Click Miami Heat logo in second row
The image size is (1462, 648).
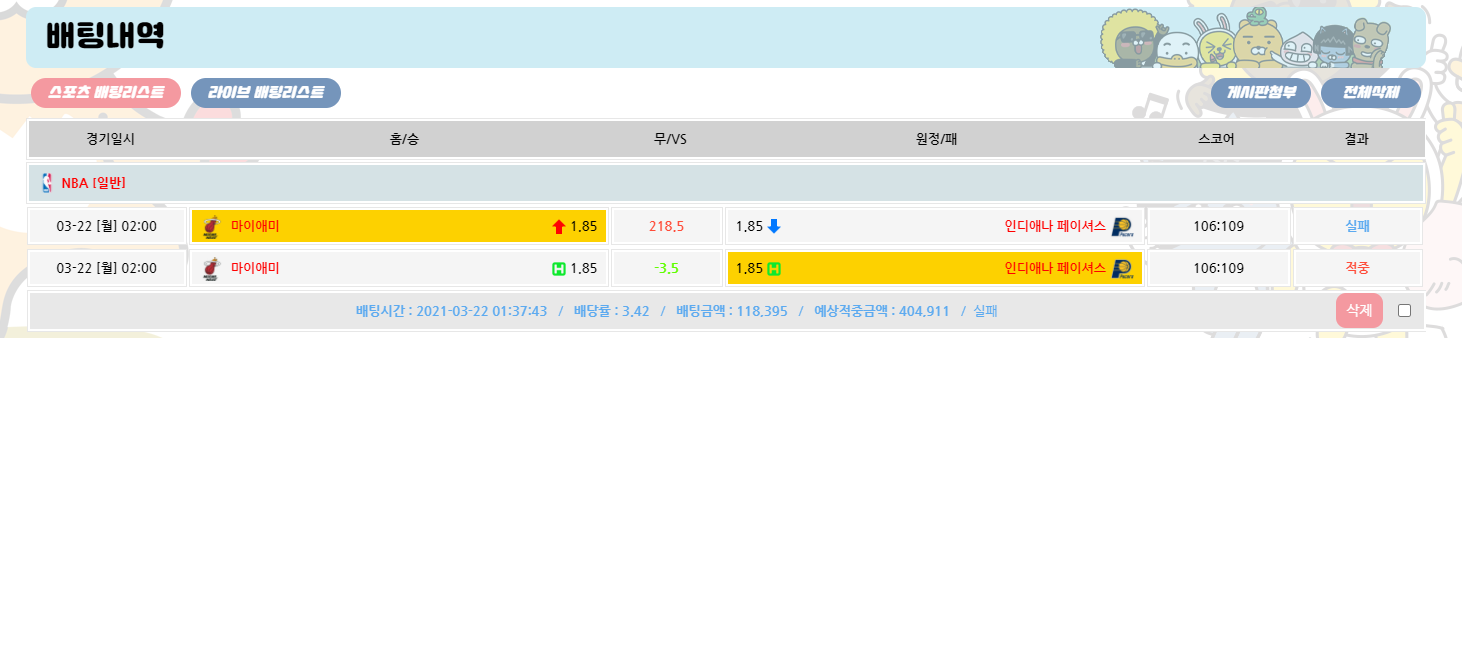(x=210, y=269)
